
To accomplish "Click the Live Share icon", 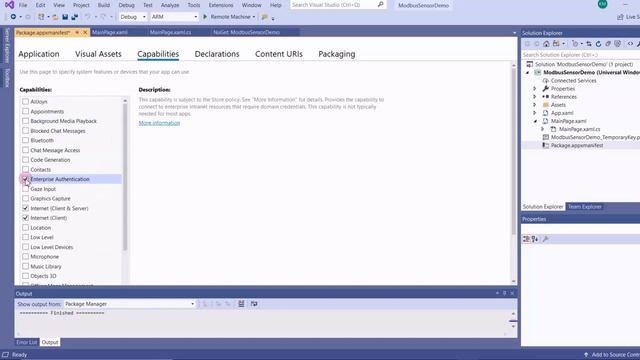I will (620, 17).
